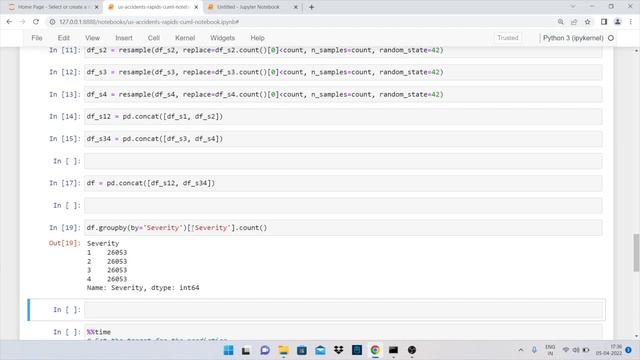640x360 pixels.
Task: Click 'Name: Severity, dtype: int64' output text
Action: [143, 288]
